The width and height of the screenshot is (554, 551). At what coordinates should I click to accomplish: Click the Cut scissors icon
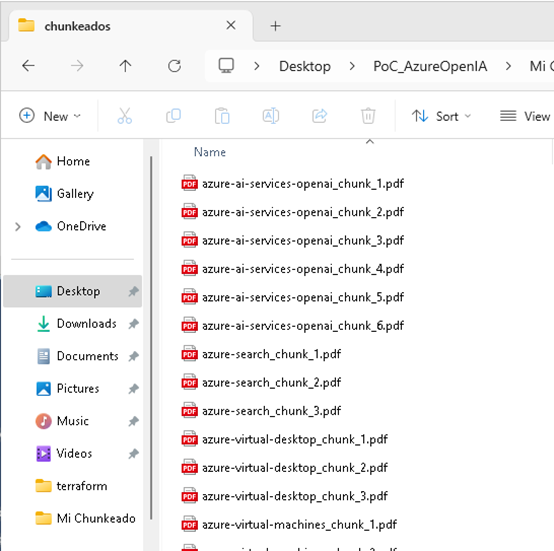pyautogui.click(x=125, y=116)
